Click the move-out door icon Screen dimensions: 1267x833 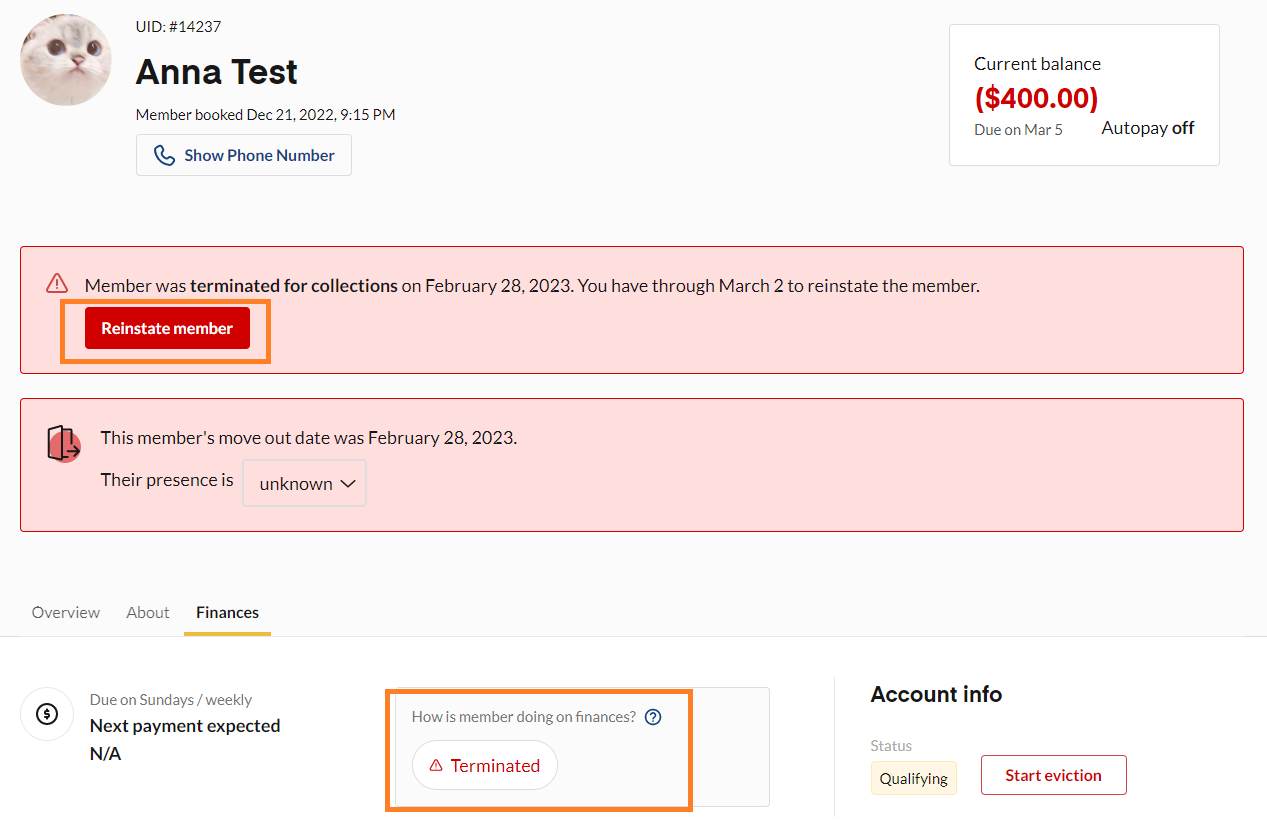(64, 444)
